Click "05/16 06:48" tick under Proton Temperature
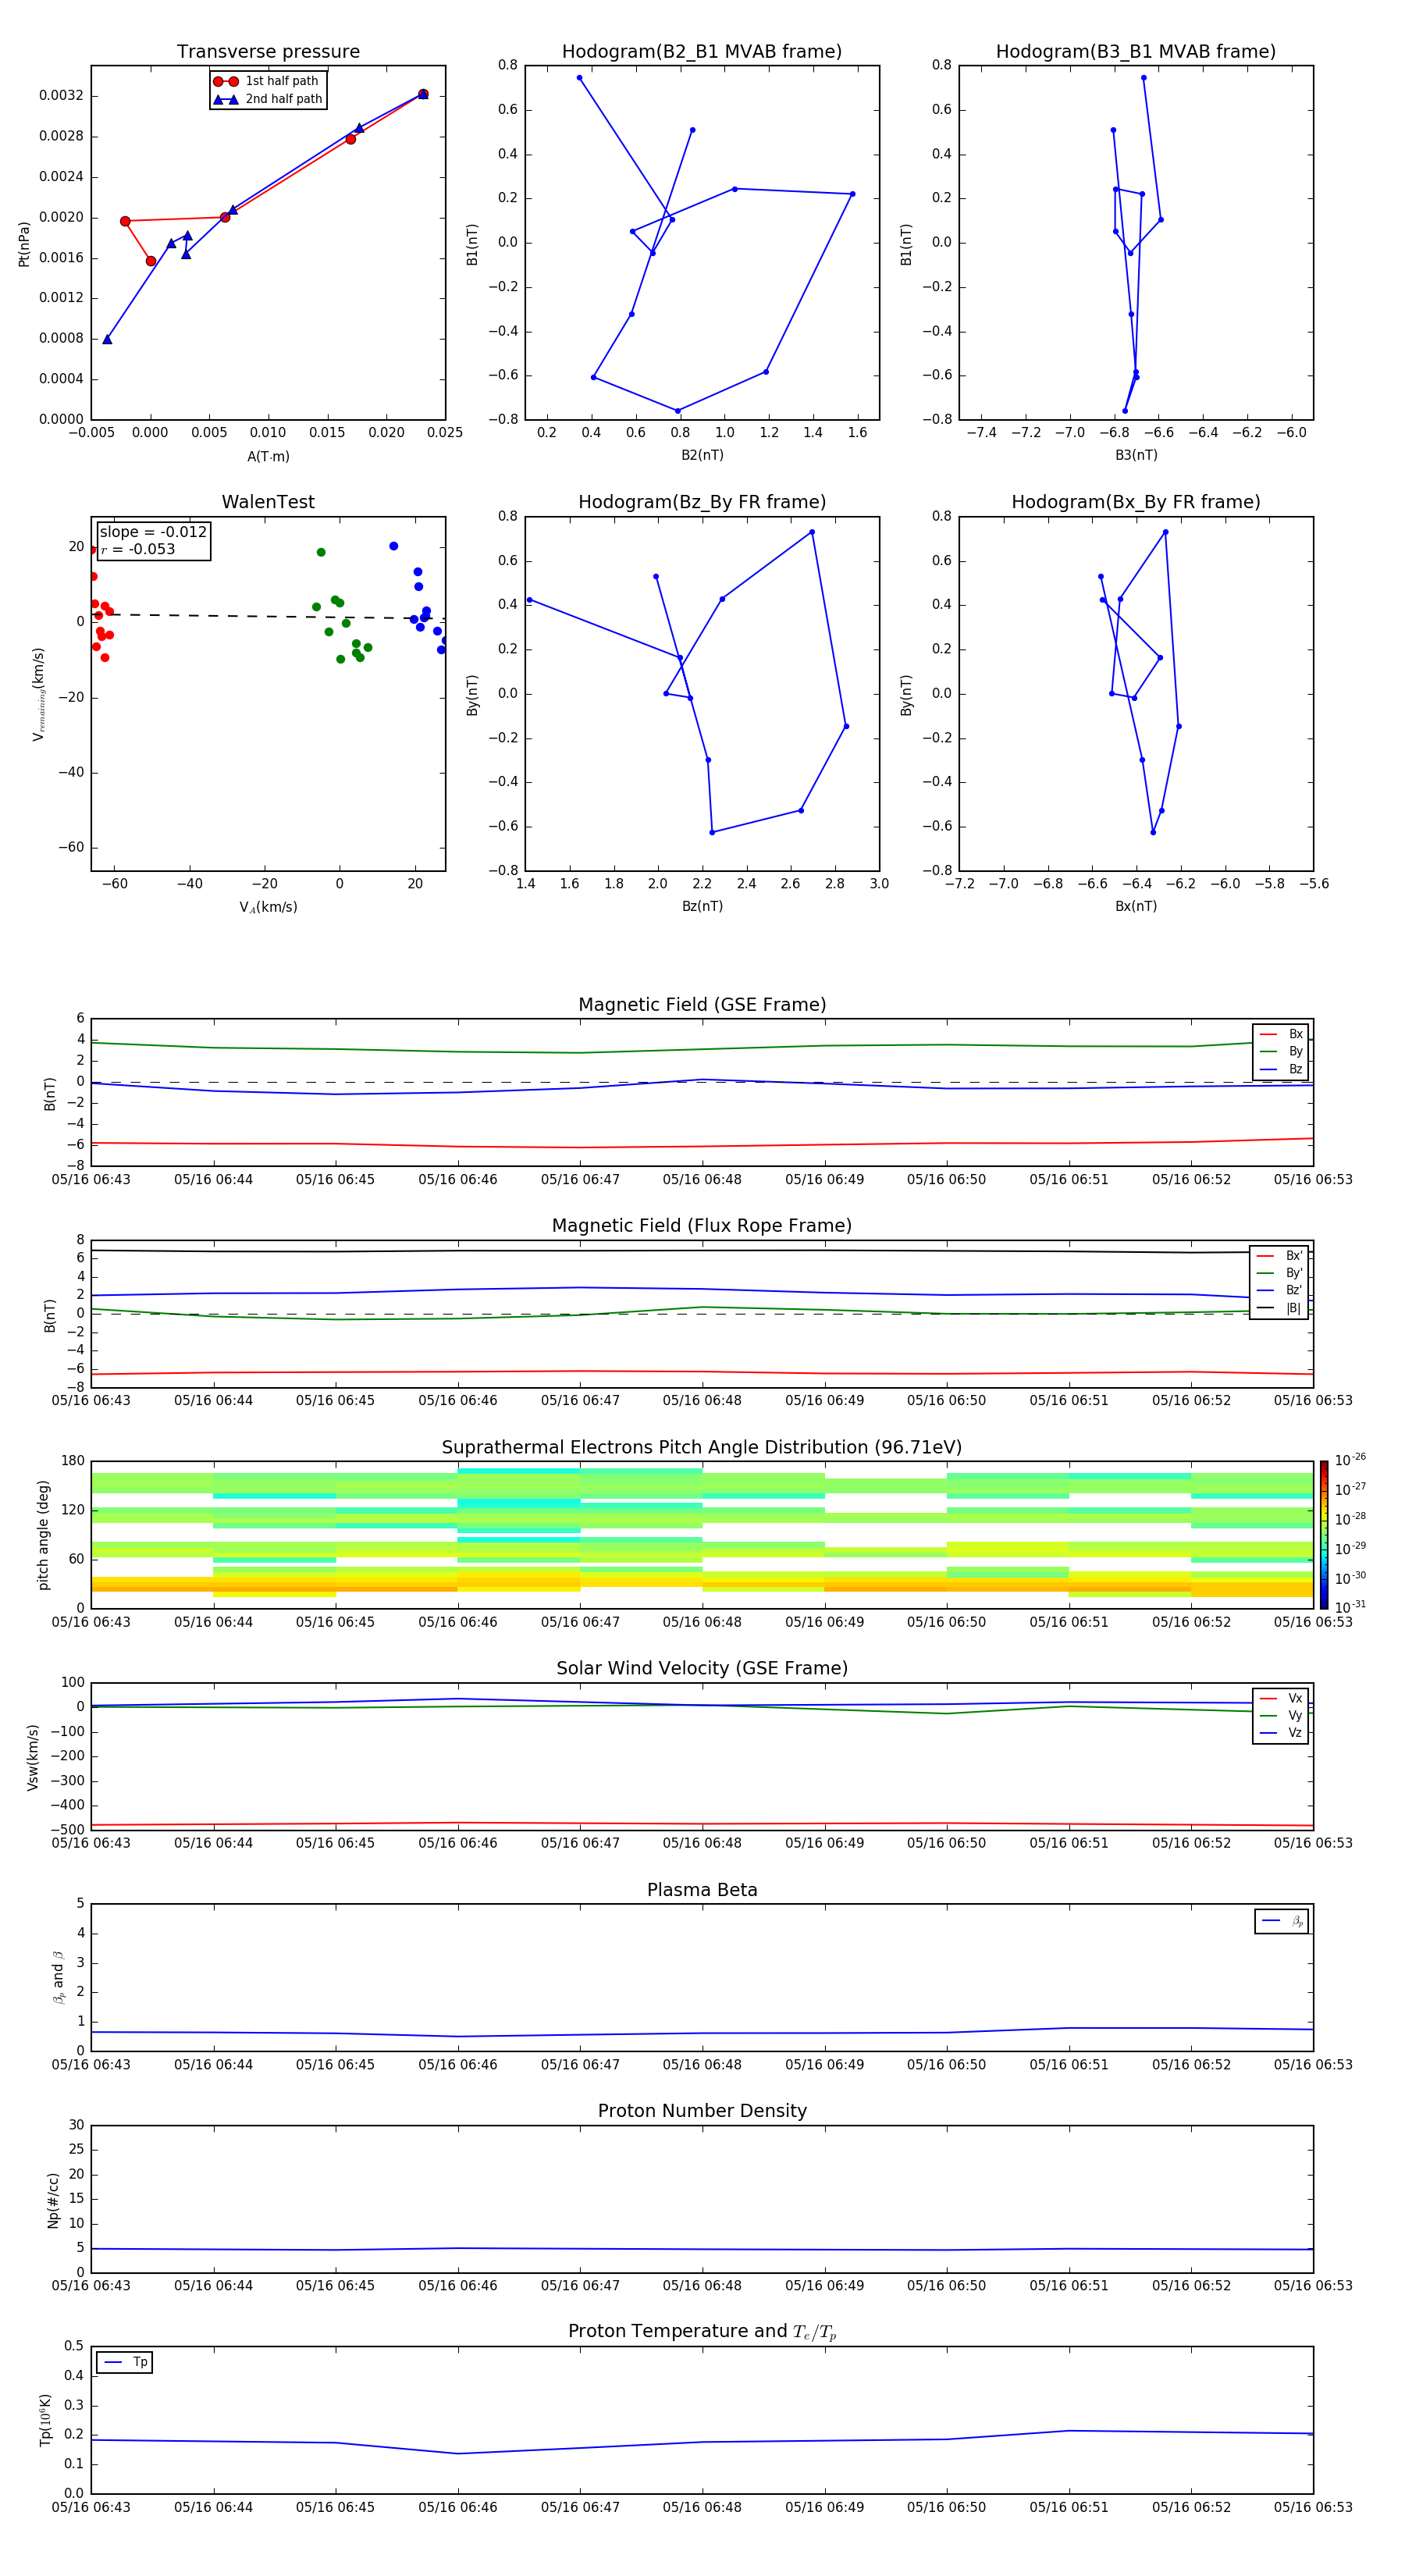Viewport: 1405px width, 2576px height. [702, 2507]
